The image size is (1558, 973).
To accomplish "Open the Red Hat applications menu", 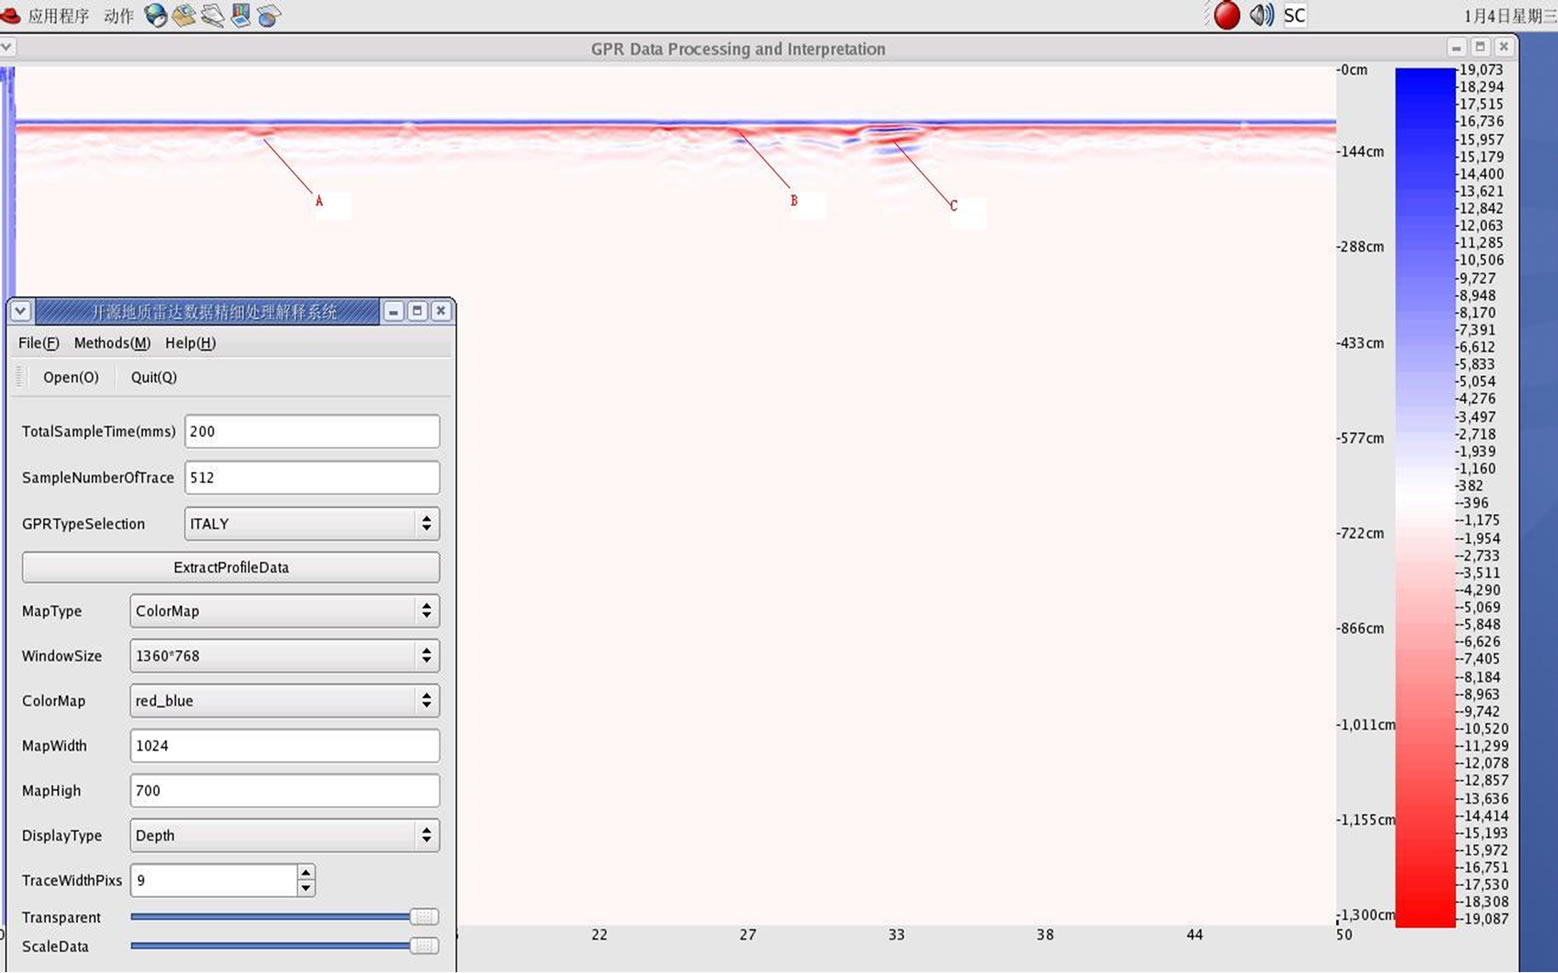I will [46, 16].
